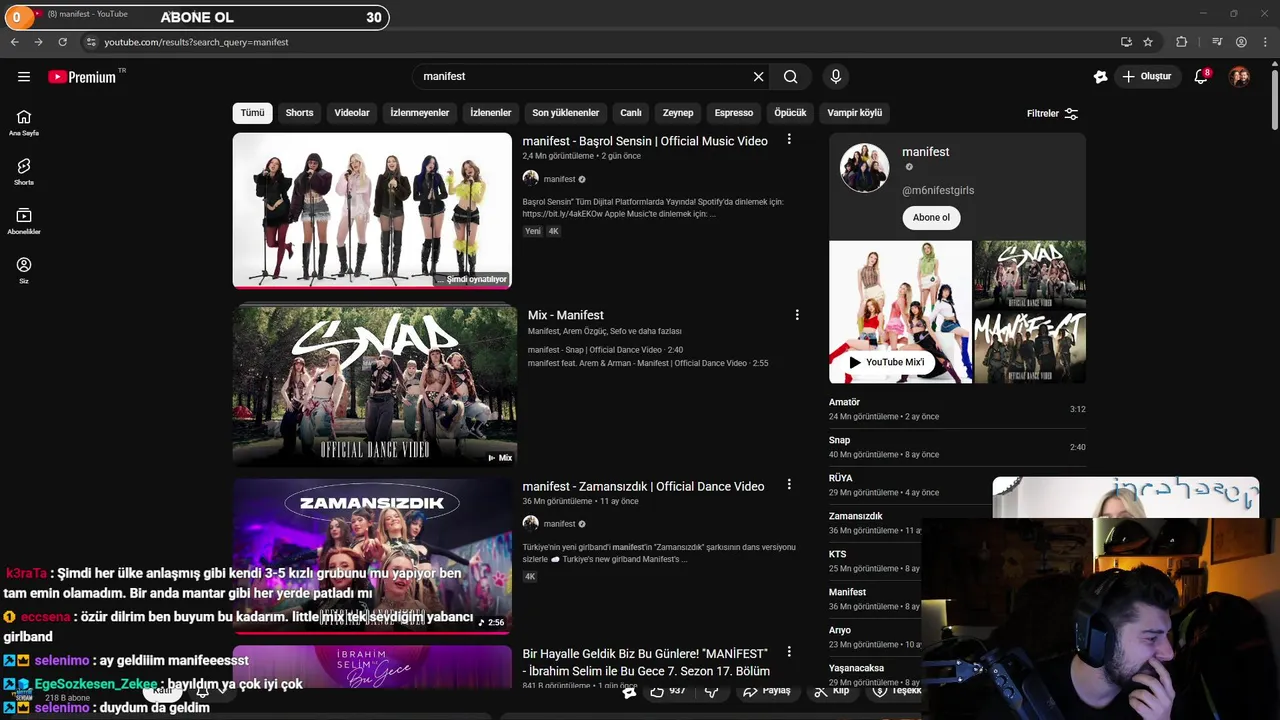This screenshot has width=1280, height=720.
Task: Click the install app icon in address bar
Action: (1126, 42)
